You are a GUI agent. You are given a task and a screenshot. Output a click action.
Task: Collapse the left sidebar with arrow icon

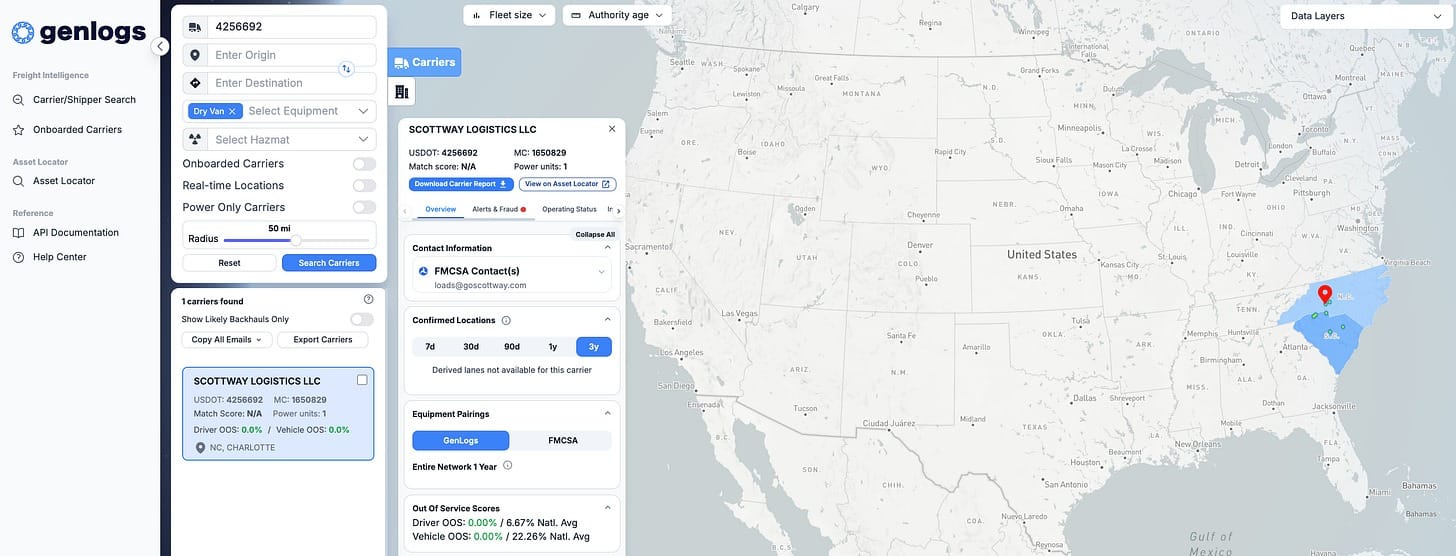(x=160, y=46)
